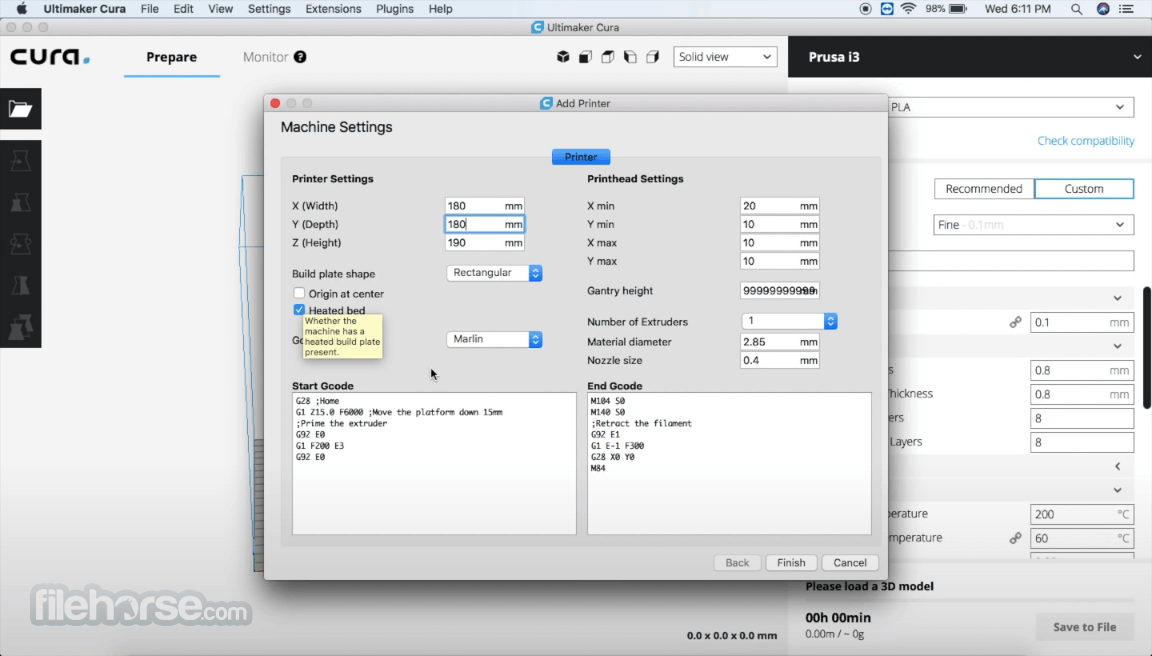Click the TeamViewer icon in the menu bar

(x=887, y=9)
